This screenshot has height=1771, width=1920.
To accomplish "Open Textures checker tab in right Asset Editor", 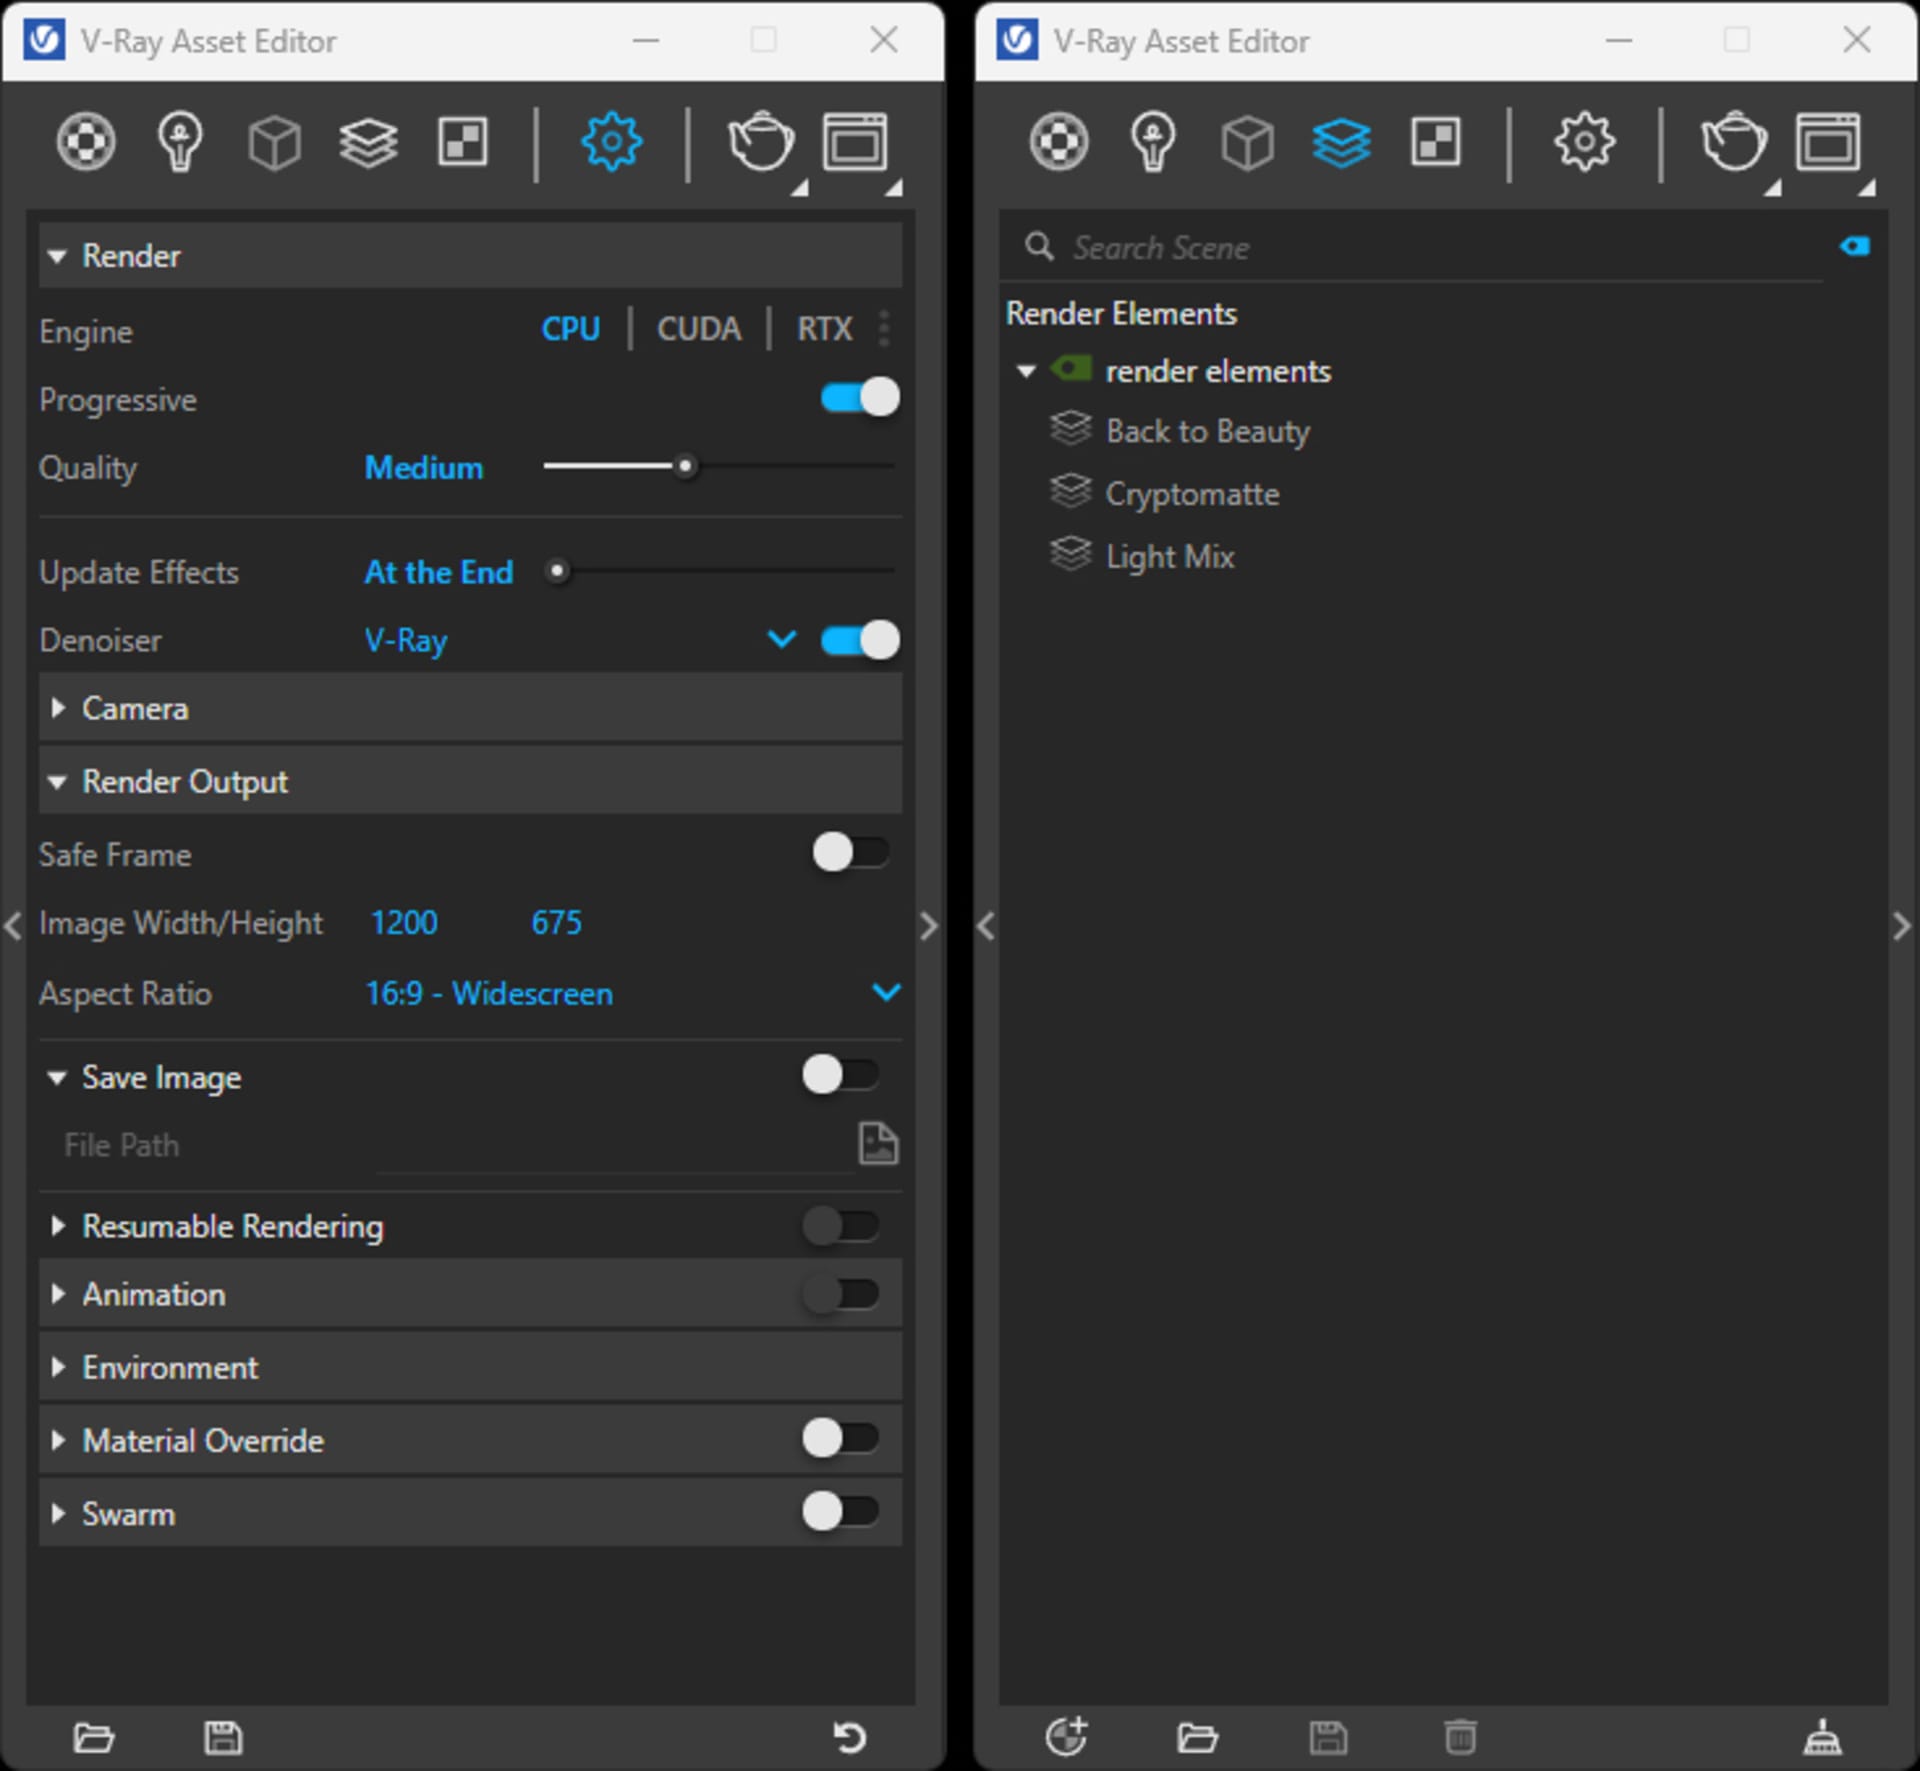I will [1436, 141].
